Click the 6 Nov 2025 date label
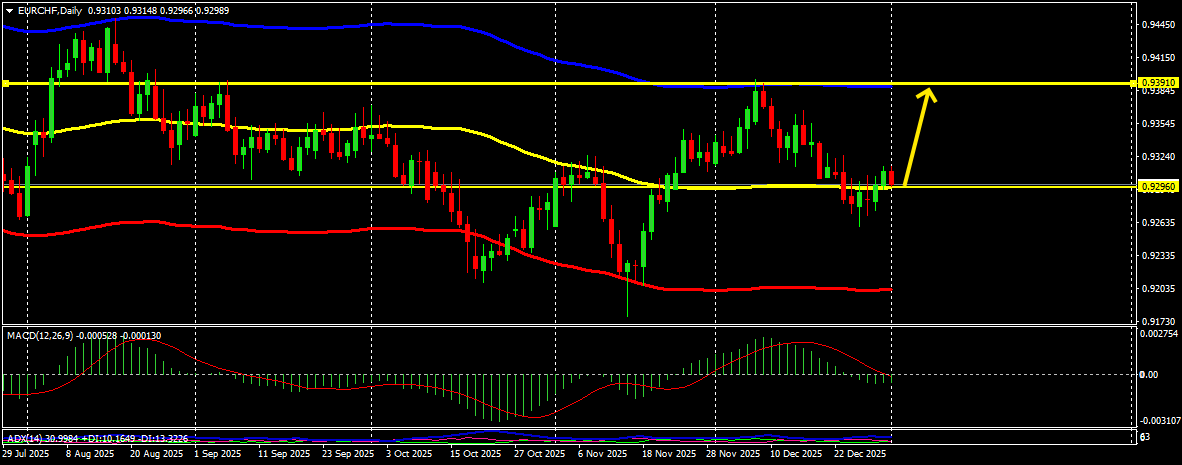The height and width of the screenshot is (465, 1182). (602, 454)
